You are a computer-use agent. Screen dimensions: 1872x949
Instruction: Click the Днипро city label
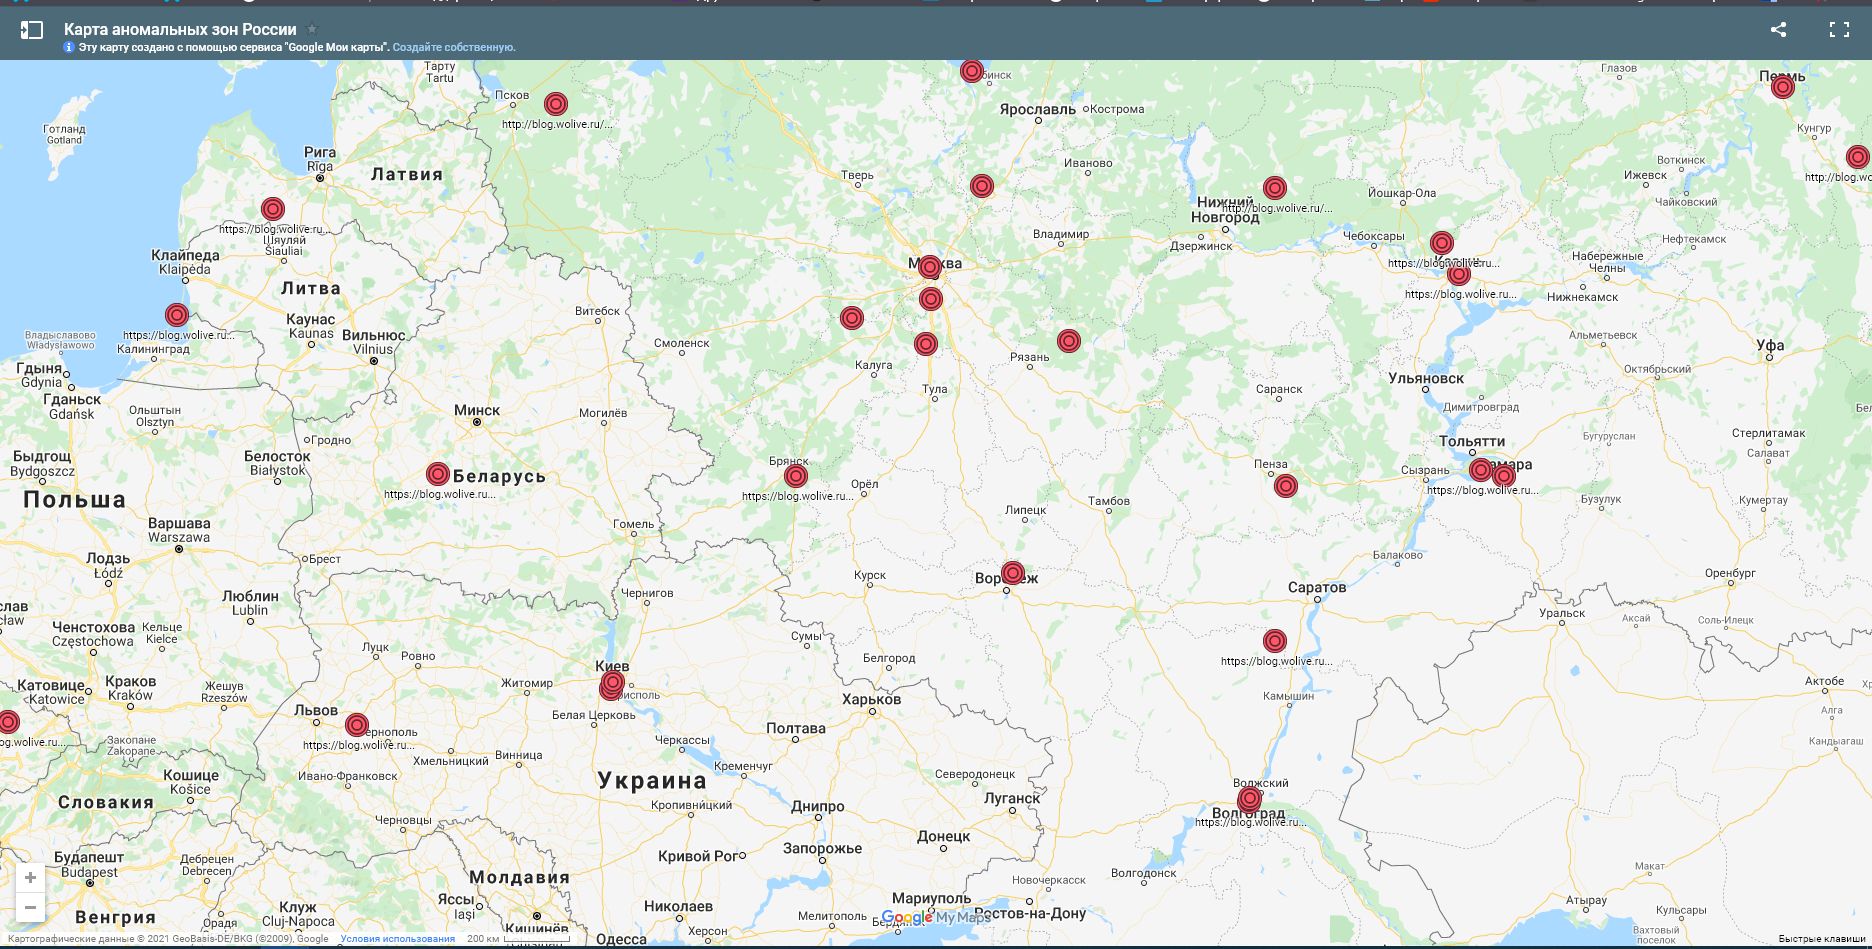coord(818,806)
